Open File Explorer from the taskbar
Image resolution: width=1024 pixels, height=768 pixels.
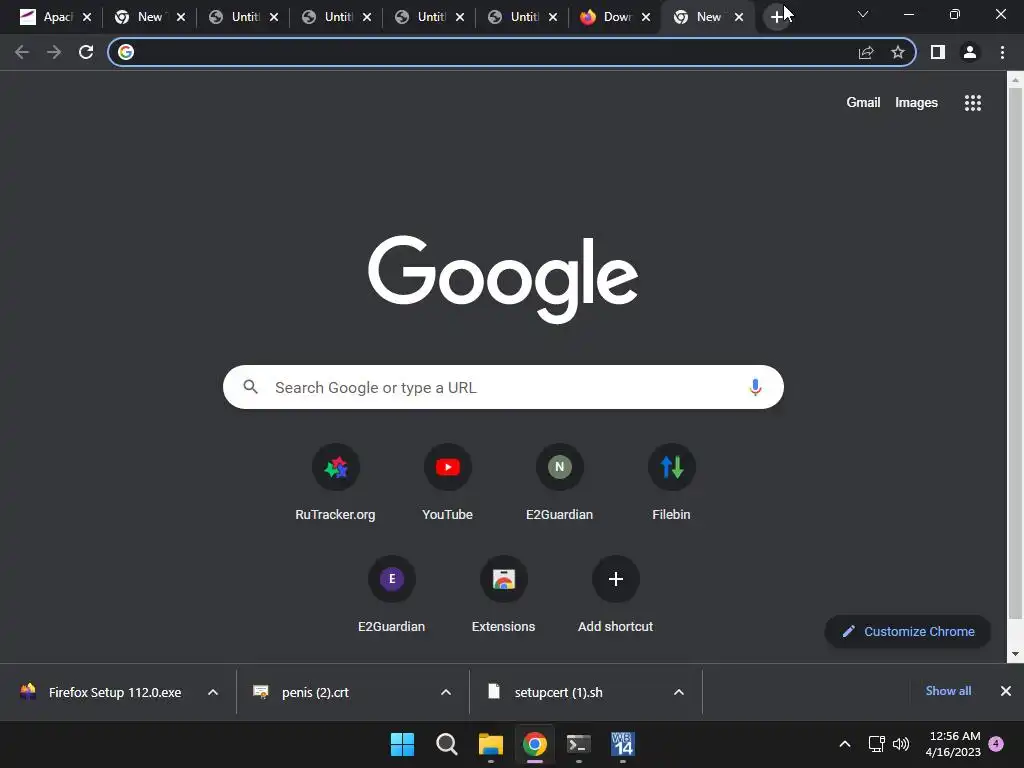click(x=490, y=744)
